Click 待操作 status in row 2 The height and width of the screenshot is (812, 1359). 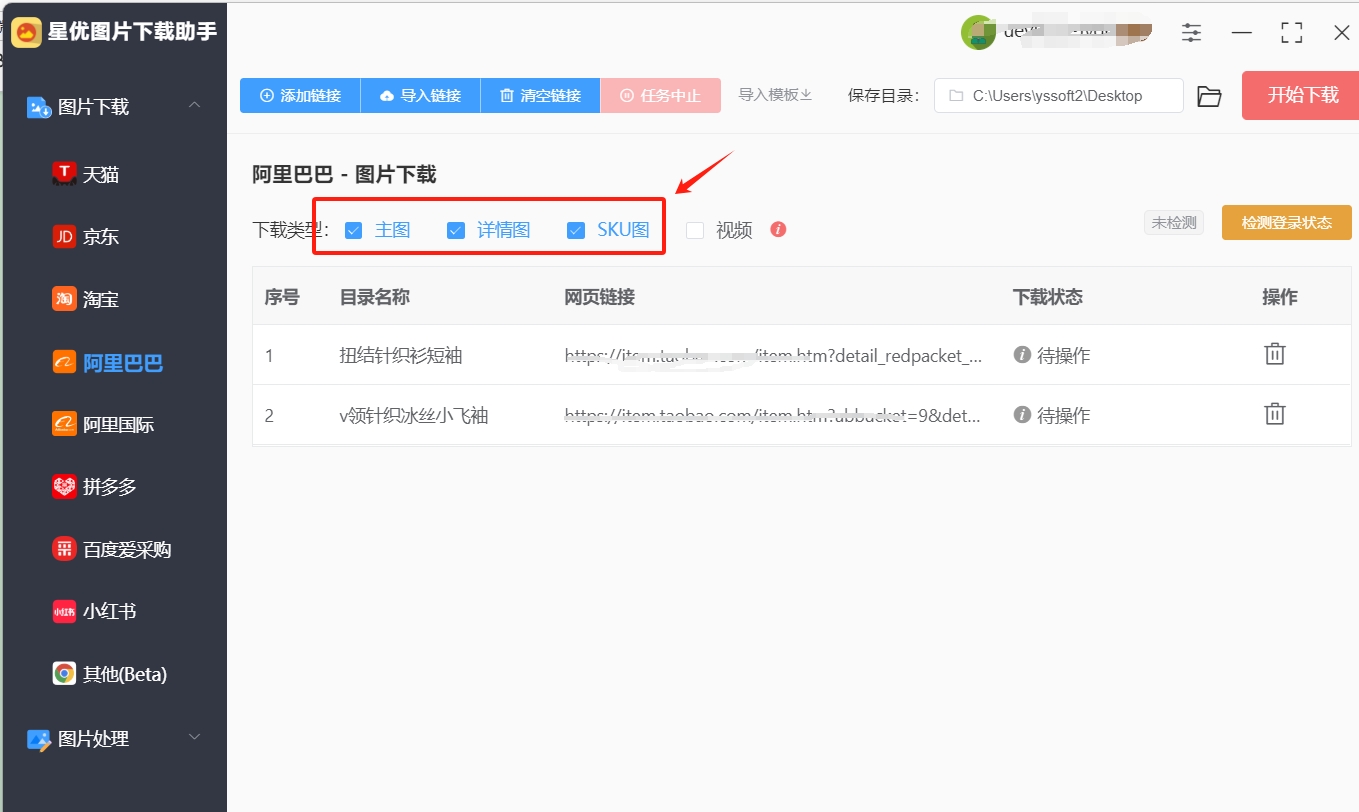[1064, 415]
